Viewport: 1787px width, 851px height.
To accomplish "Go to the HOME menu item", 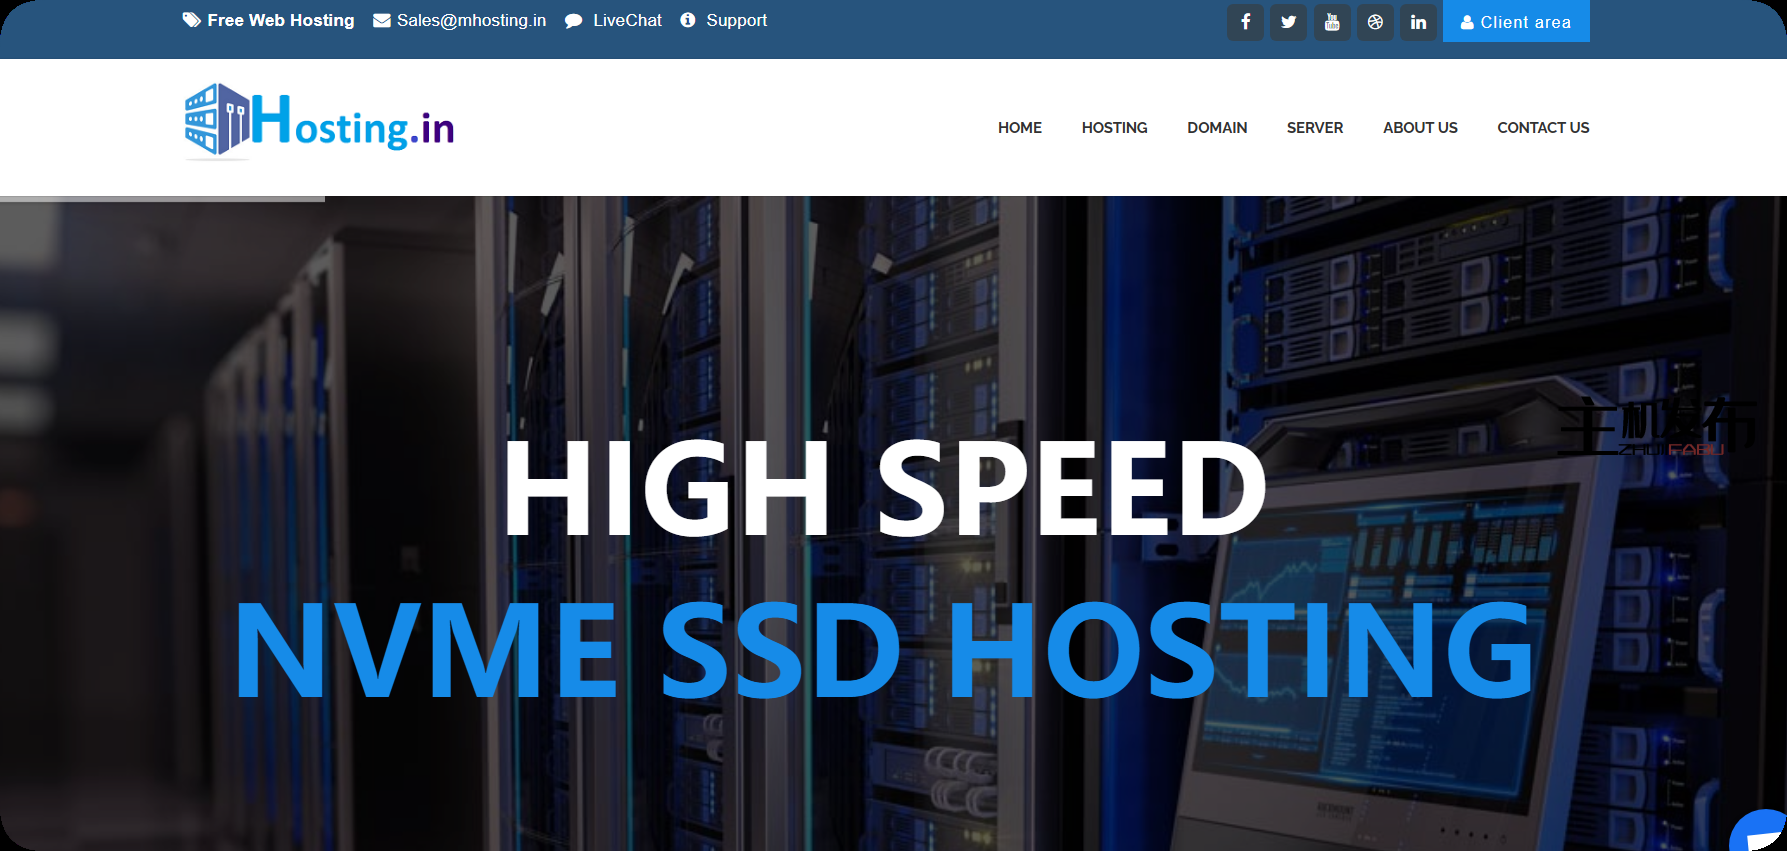I will click(1019, 128).
